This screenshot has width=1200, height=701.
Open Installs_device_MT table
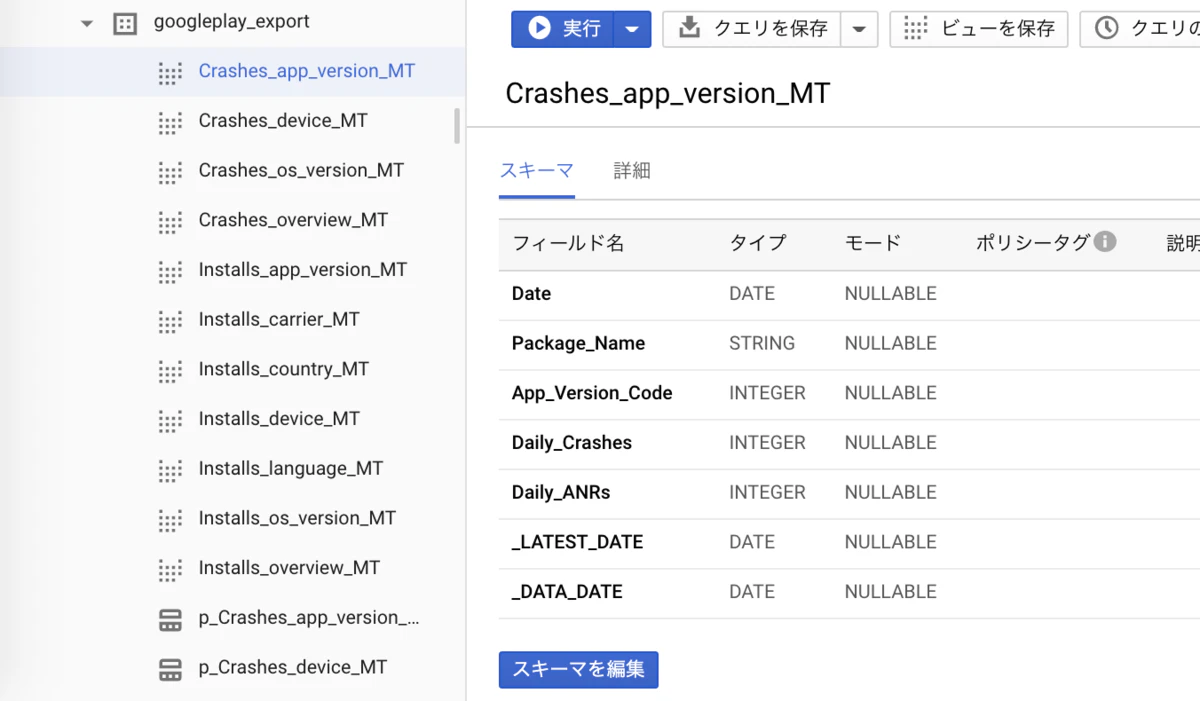(279, 418)
